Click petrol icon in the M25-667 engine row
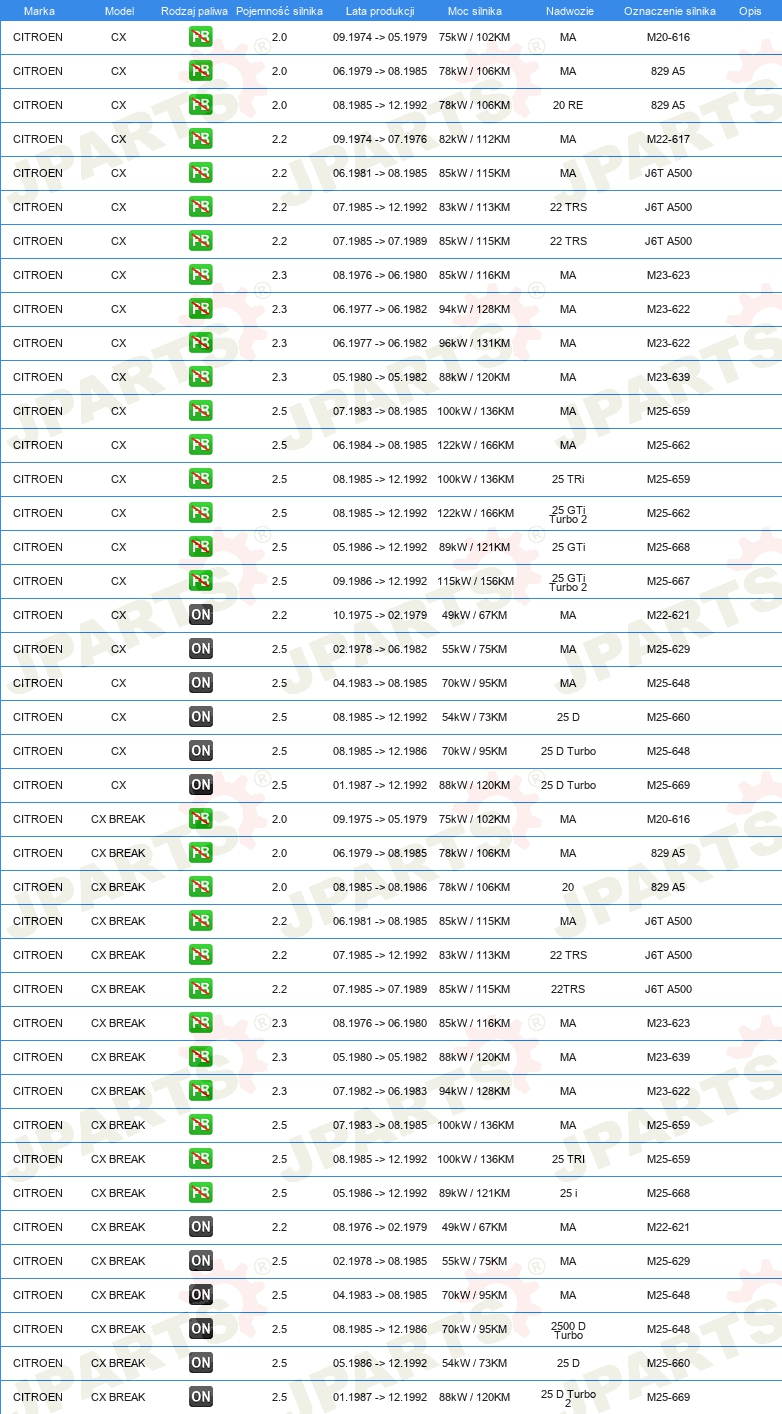The height and width of the screenshot is (1414, 782). (x=201, y=581)
